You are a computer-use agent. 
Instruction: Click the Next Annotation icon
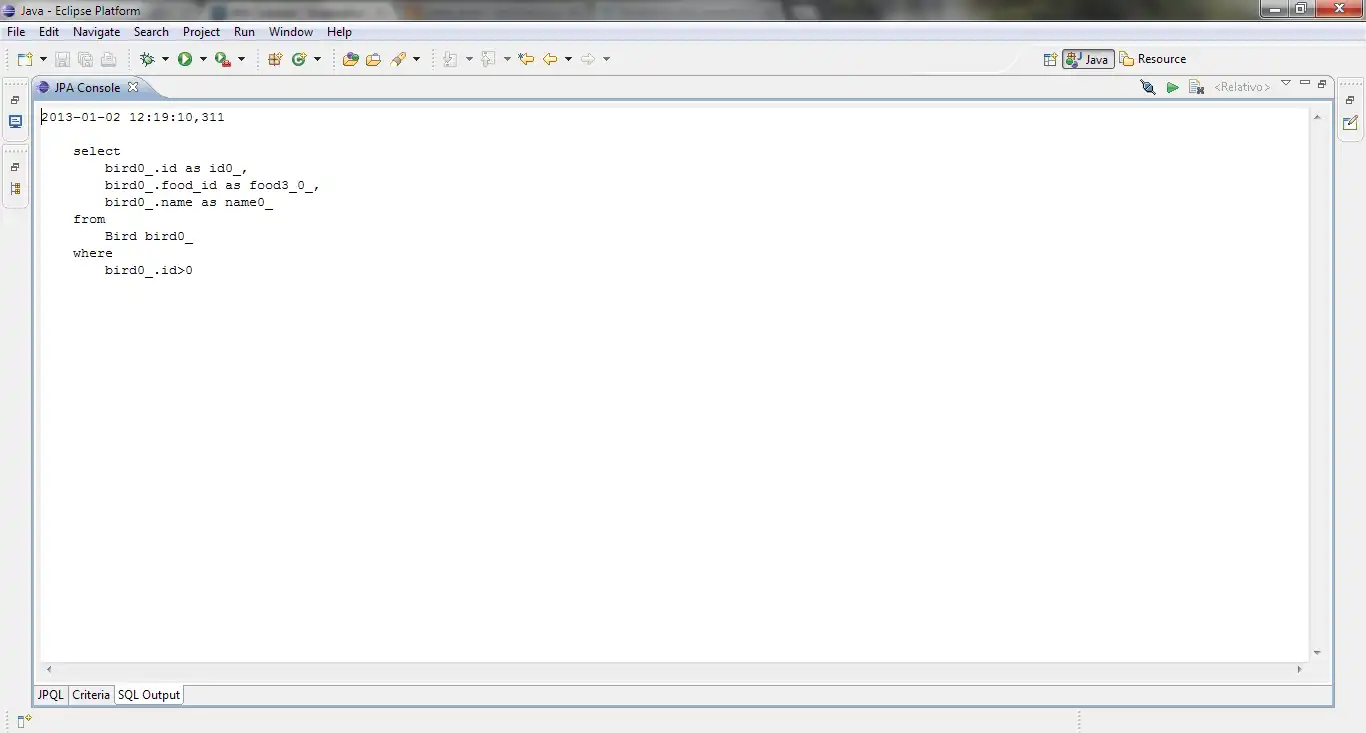[450, 59]
